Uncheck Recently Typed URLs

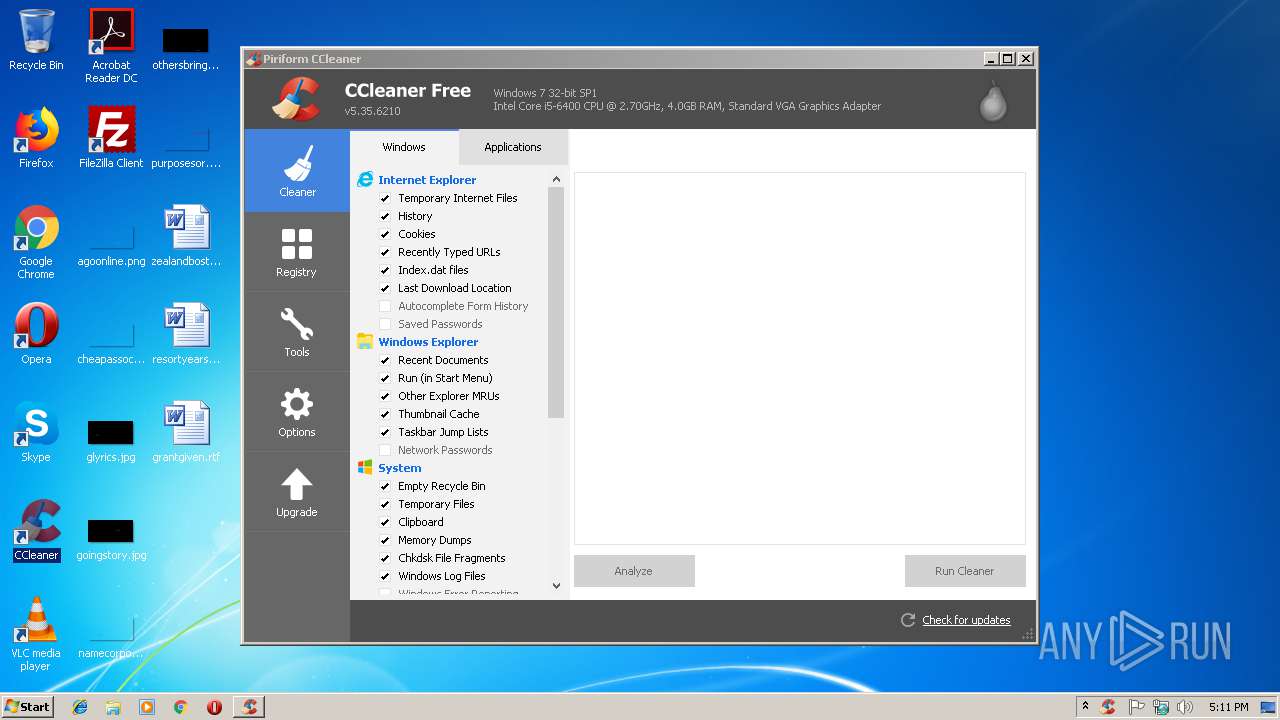pos(385,252)
